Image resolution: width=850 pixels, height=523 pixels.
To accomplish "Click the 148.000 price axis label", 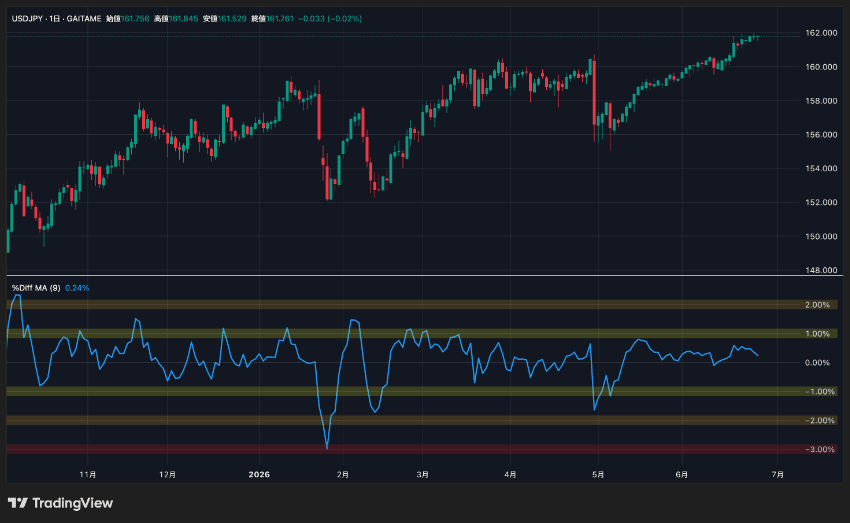I will coord(821,270).
